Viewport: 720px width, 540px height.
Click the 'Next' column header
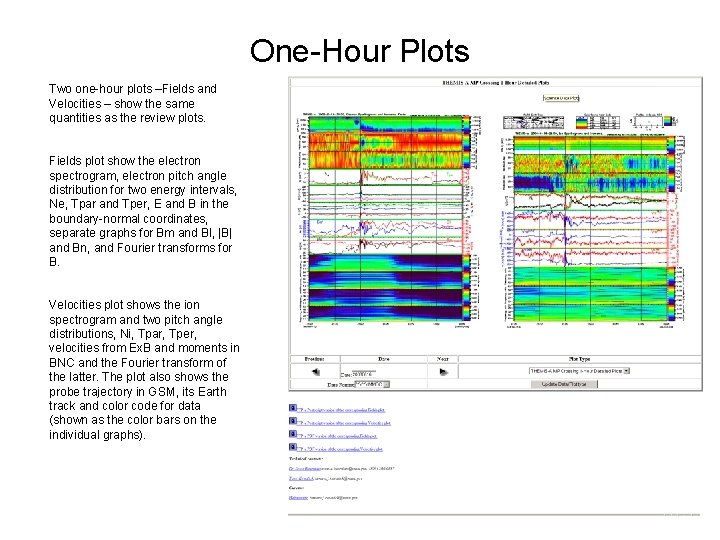[443, 359]
